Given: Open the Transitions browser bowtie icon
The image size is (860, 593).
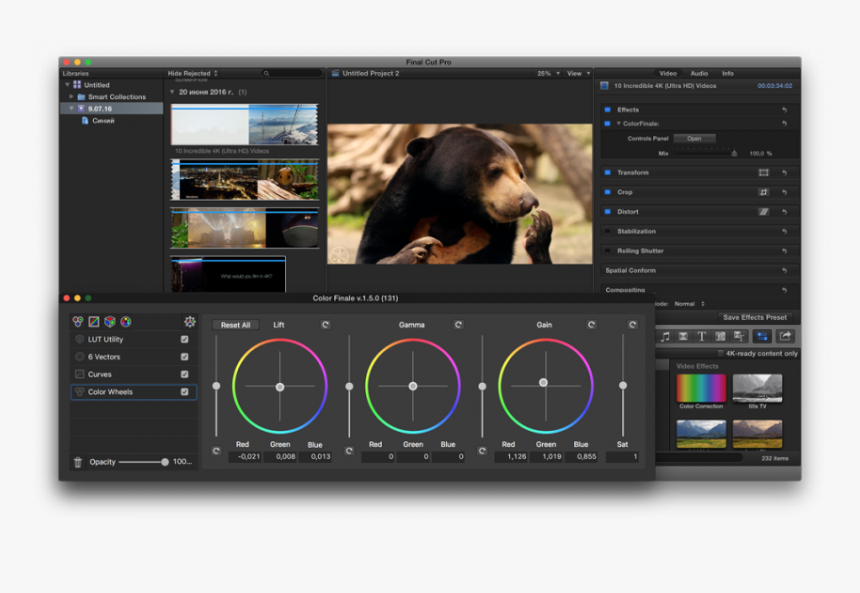Looking at the screenshot, I should pos(683,336).
